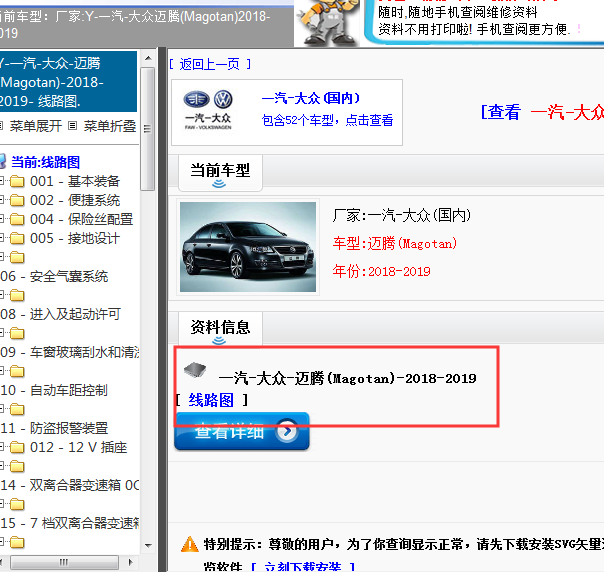This screenshot has height=572, width=604.
Task: Click folder icon above 车窗玻璃刮水和清洗
Action: [x=17, y=333]
